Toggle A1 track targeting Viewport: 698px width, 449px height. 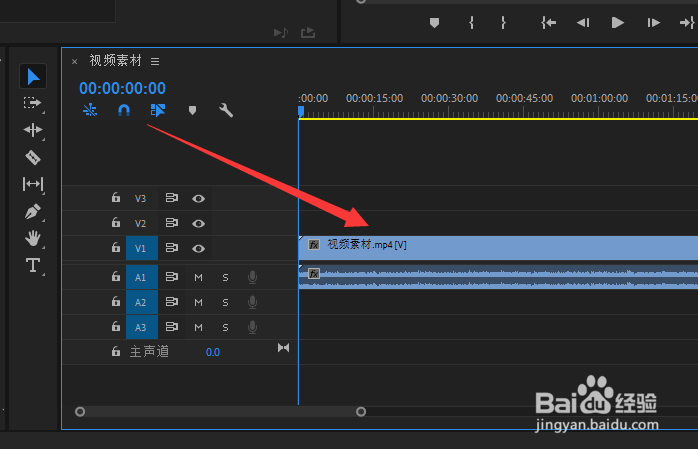[x=142, y=278]
